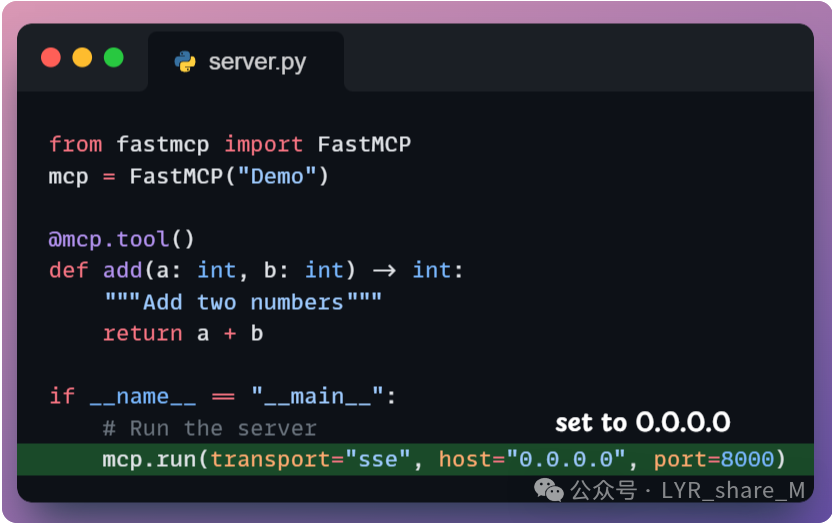Click the transport="sse" argument
Viewport: 832px width, 523px height.
[310, 459]
